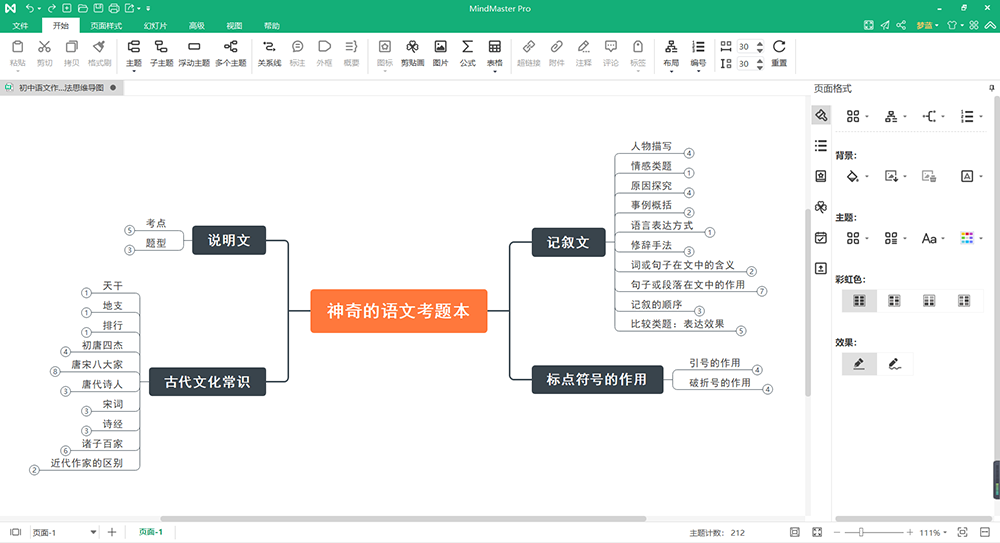Screen dimensions: 1000x543
Task: Click the horizontal canvas scrollbar
Action: pos(403,519)
